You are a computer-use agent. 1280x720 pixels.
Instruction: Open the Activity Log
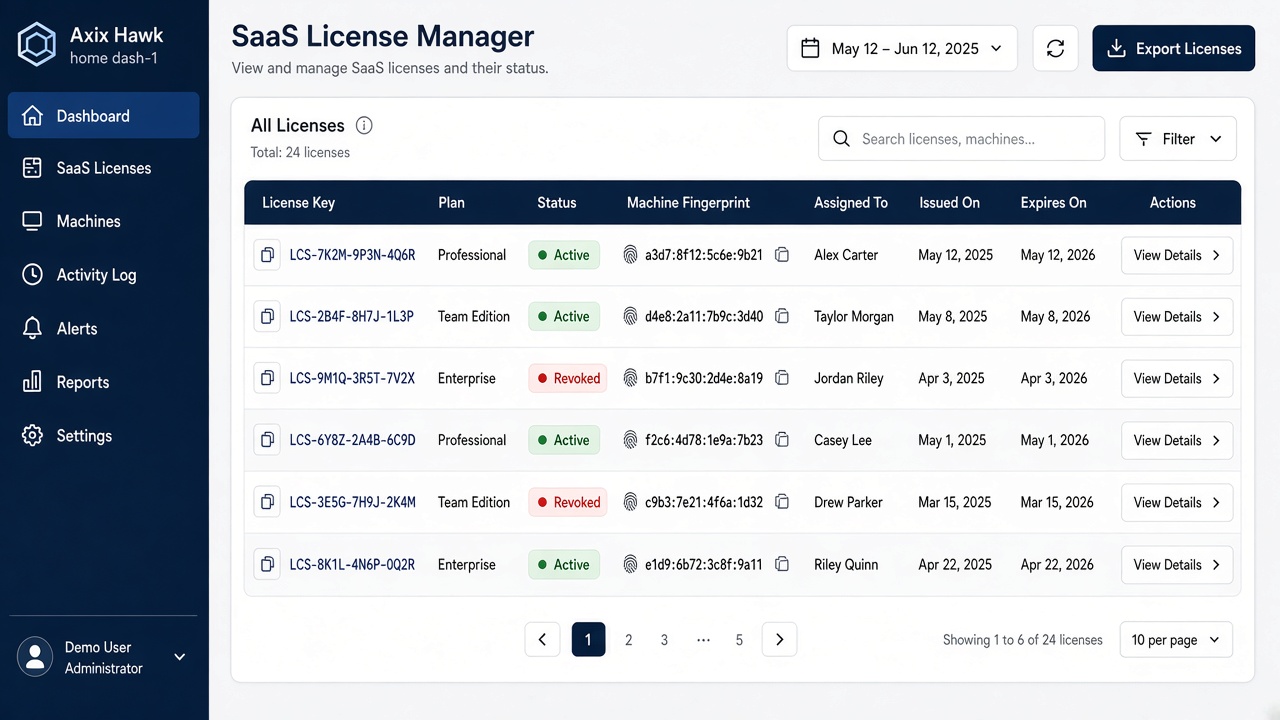(x=104, y=275)
